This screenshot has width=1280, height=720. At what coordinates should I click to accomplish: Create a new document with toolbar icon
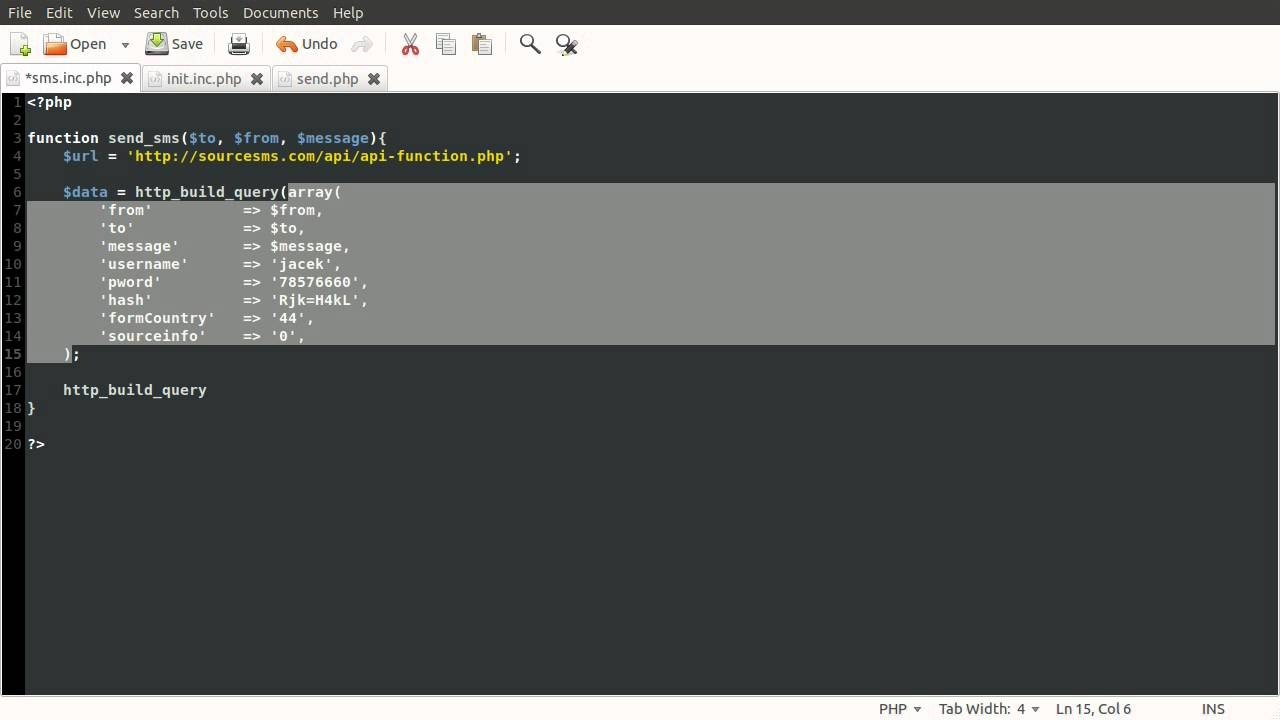pyautogui.click(x=20, y=44)
